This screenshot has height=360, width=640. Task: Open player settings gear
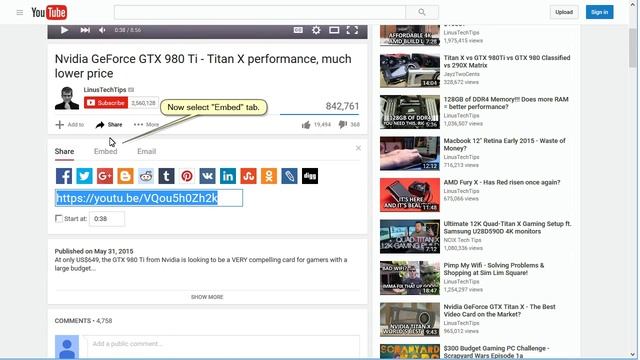point(316,30)
